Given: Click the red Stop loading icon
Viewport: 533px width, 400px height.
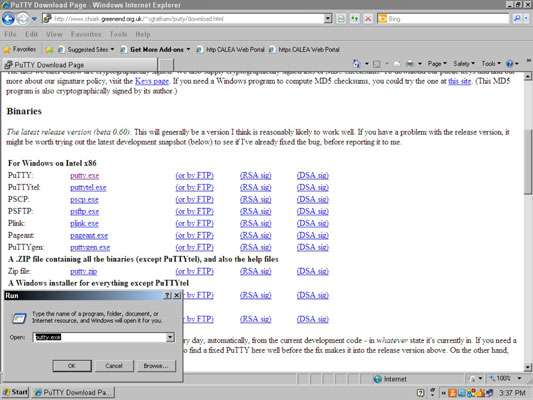Looking at the screenshot, I should pos(368,19).
